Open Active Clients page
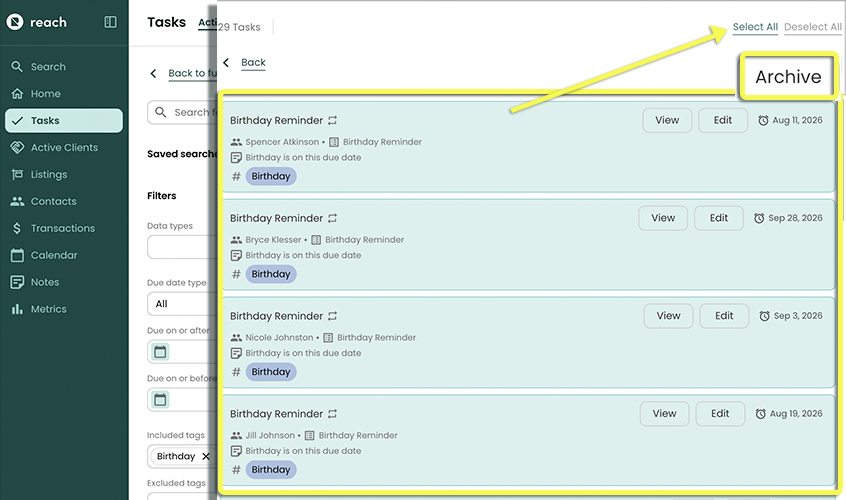The height and width of the screenshot is (500, 846). click(x=64, y=148)
